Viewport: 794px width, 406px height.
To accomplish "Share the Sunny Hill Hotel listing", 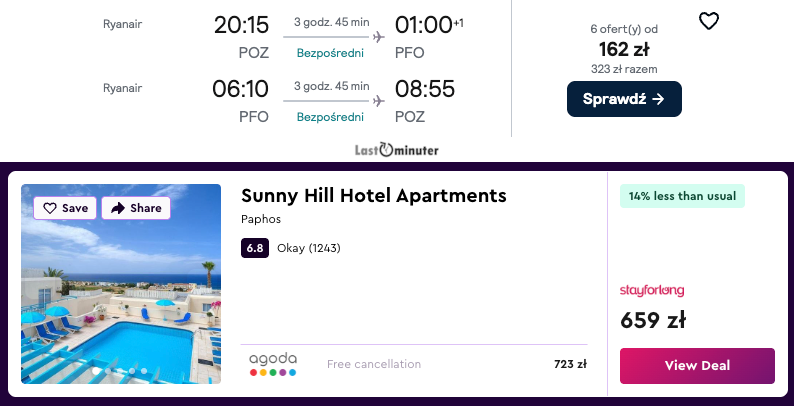I will (x=136, y=208).
